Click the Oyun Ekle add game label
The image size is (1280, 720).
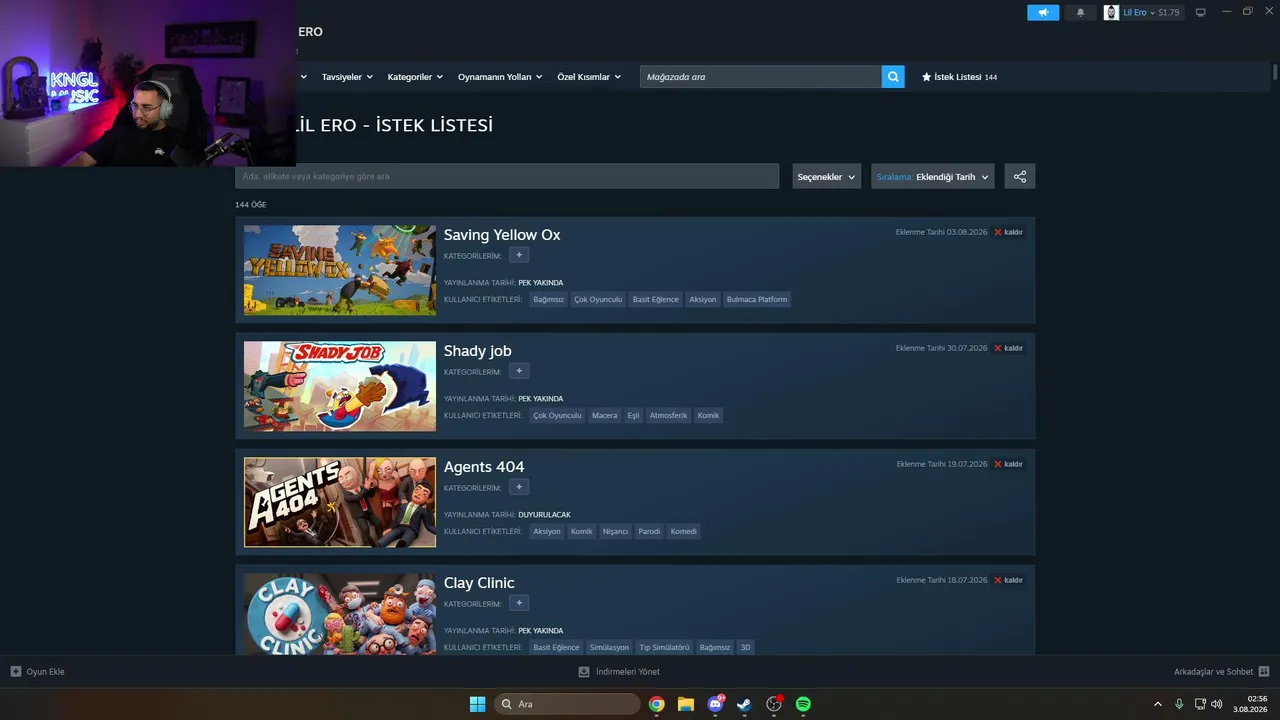pyautogui.click(x=45, y=672)
